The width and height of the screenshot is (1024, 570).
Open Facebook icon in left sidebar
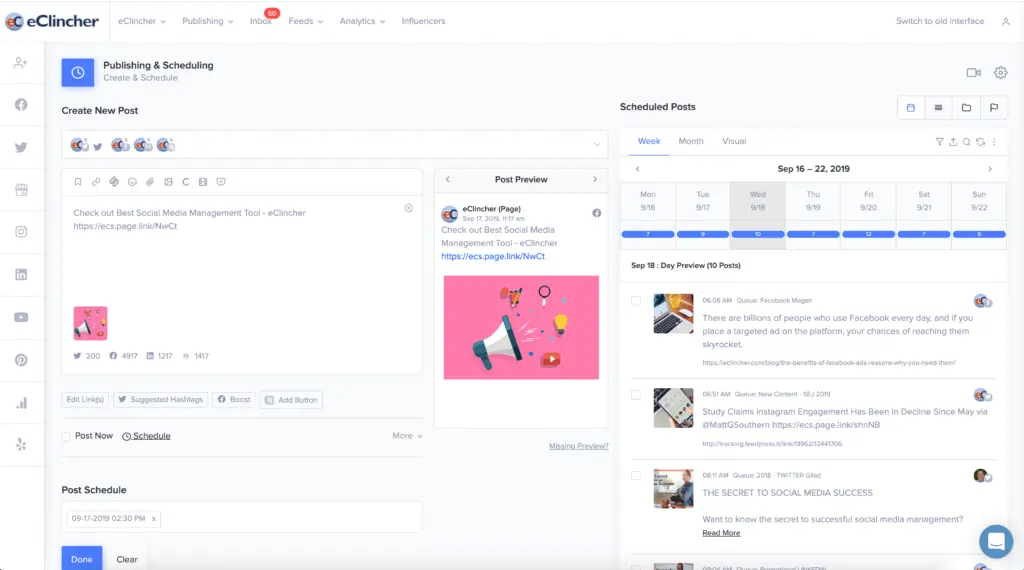point(21,104)
